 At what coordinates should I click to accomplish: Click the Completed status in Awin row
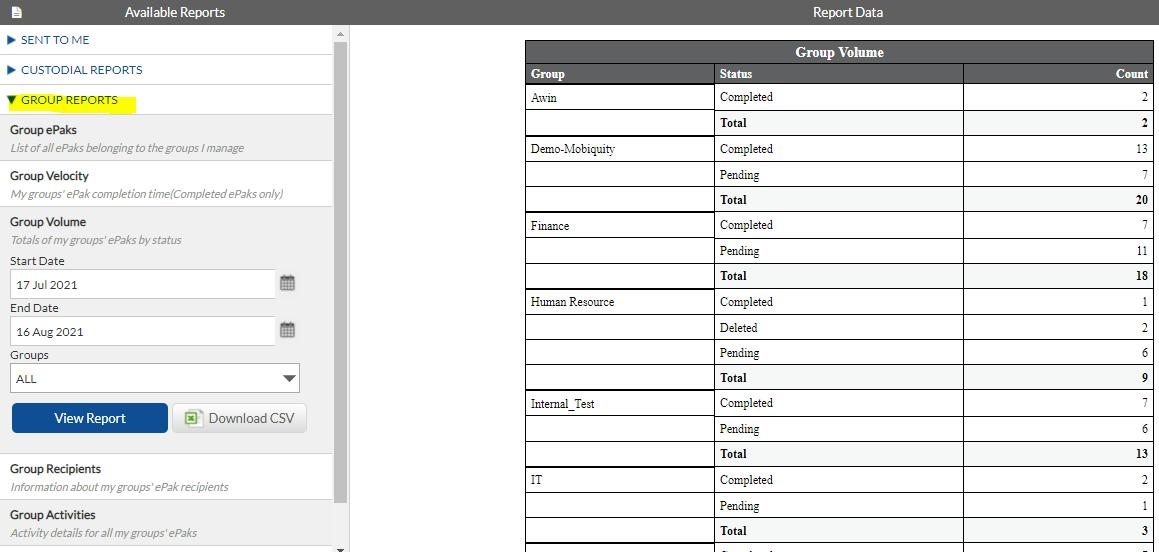tap(839, 97)
